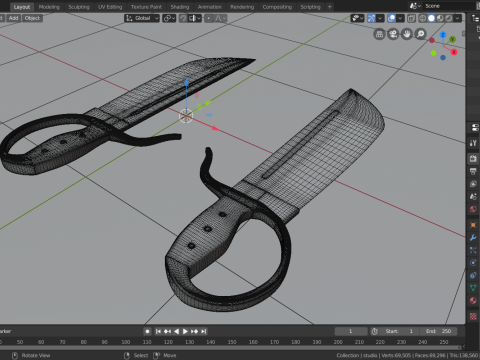Open the Sculpting workspace tab
This screenshot has height=360, width=480.
coord(79,7)
